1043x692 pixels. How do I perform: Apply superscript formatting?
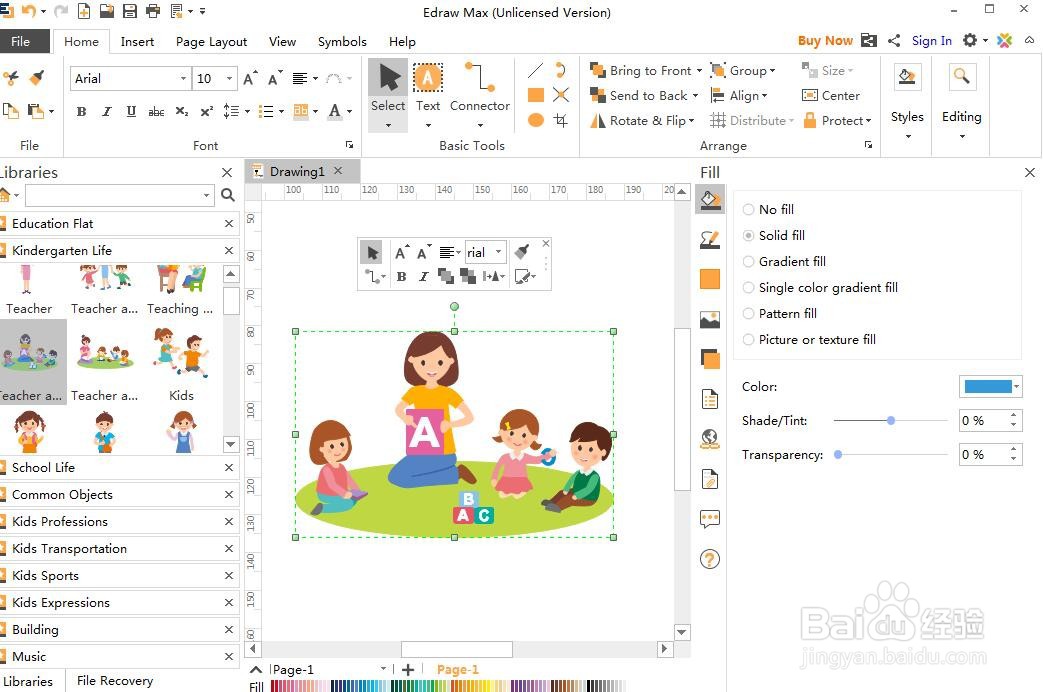pyautogui.click(x=207, y=111)
